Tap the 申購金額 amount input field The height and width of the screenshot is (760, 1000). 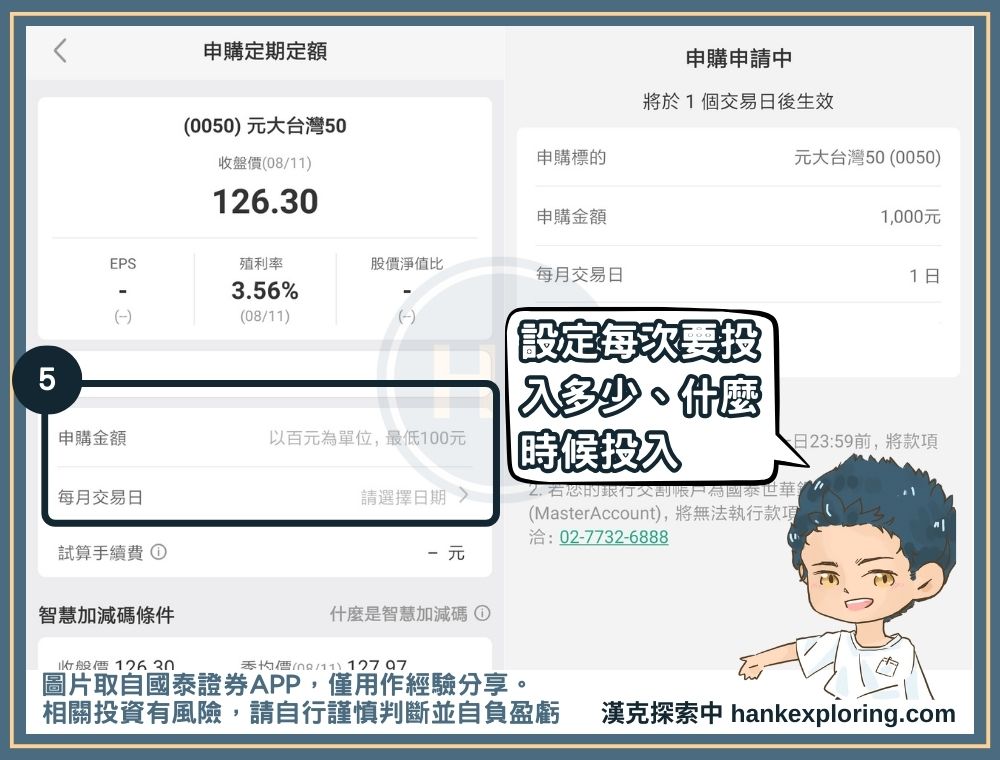point(265,438)
